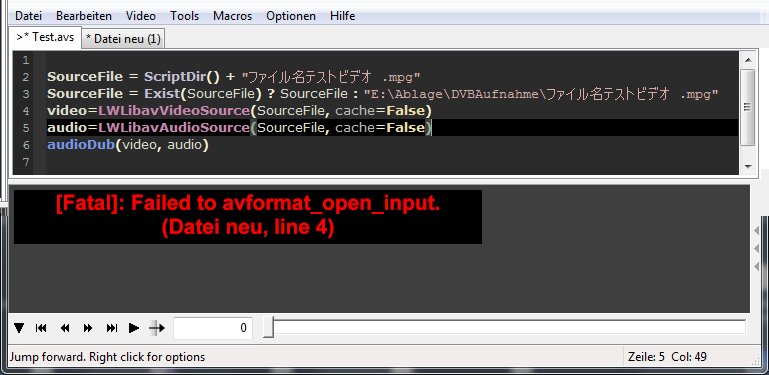Click the editor scrollbar down arrow
Viewport: 769px width, 375px height.
(747, 166)
